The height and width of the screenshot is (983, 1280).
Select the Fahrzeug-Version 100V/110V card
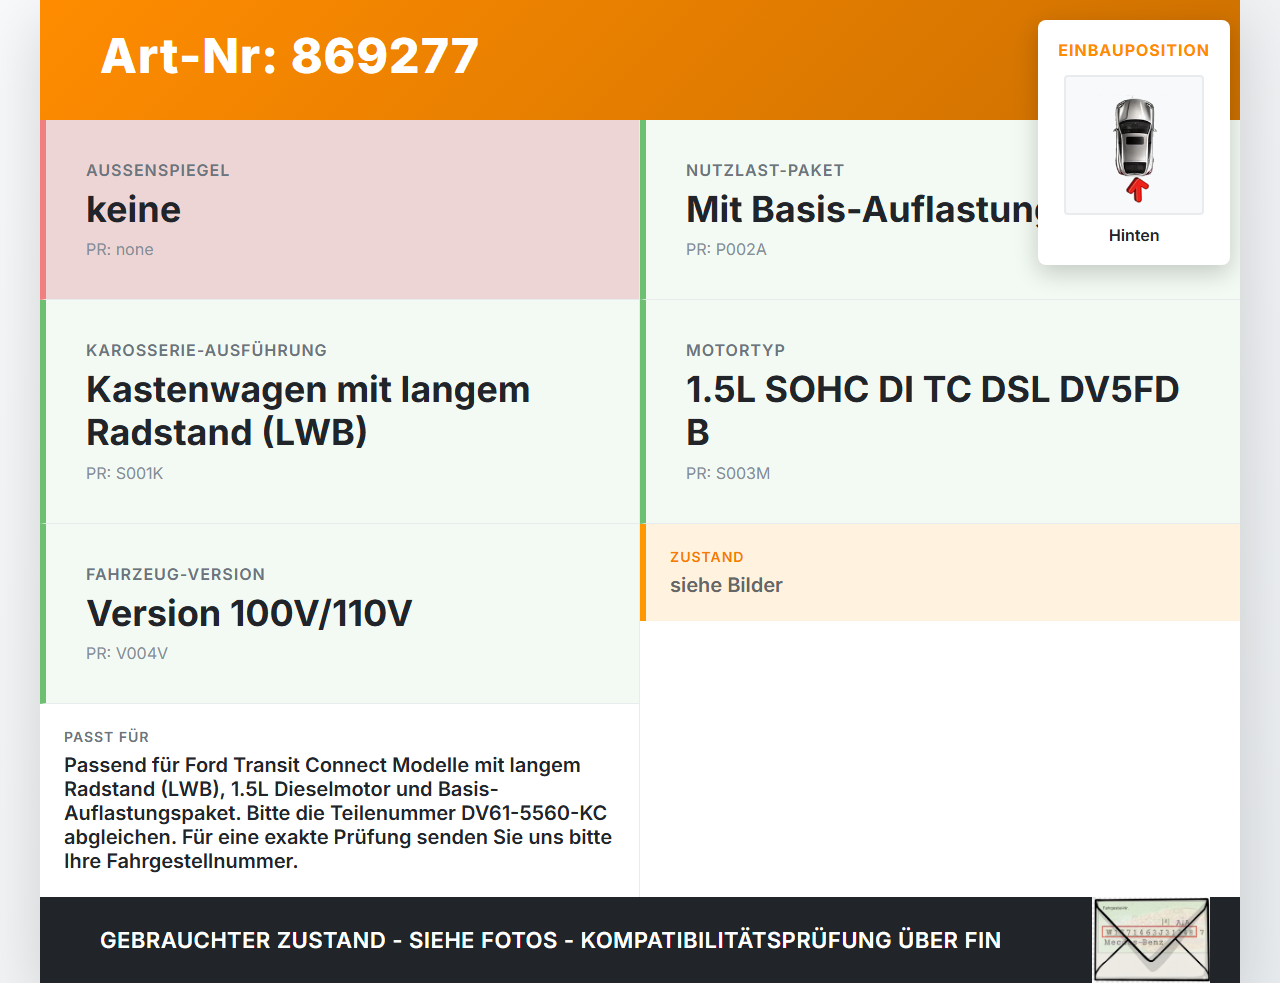[x=340, y=614]
